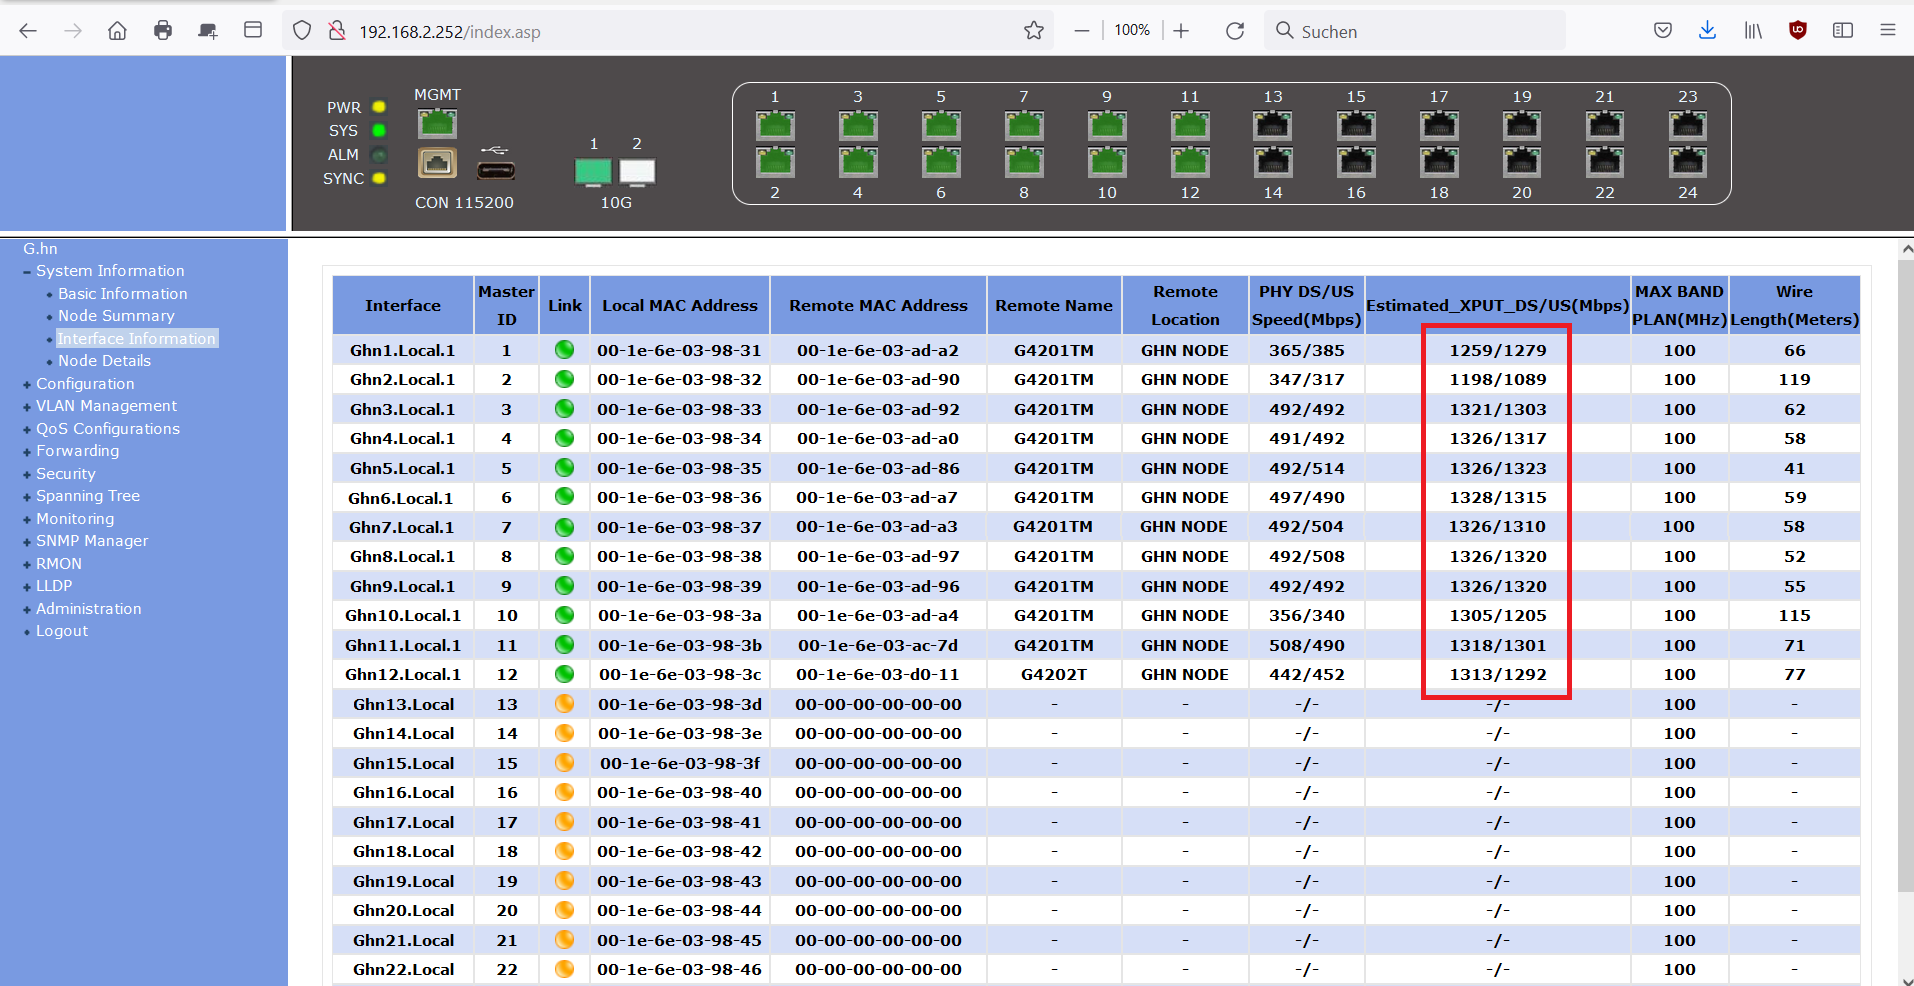Expand the LLDP menu

[27, 587]
